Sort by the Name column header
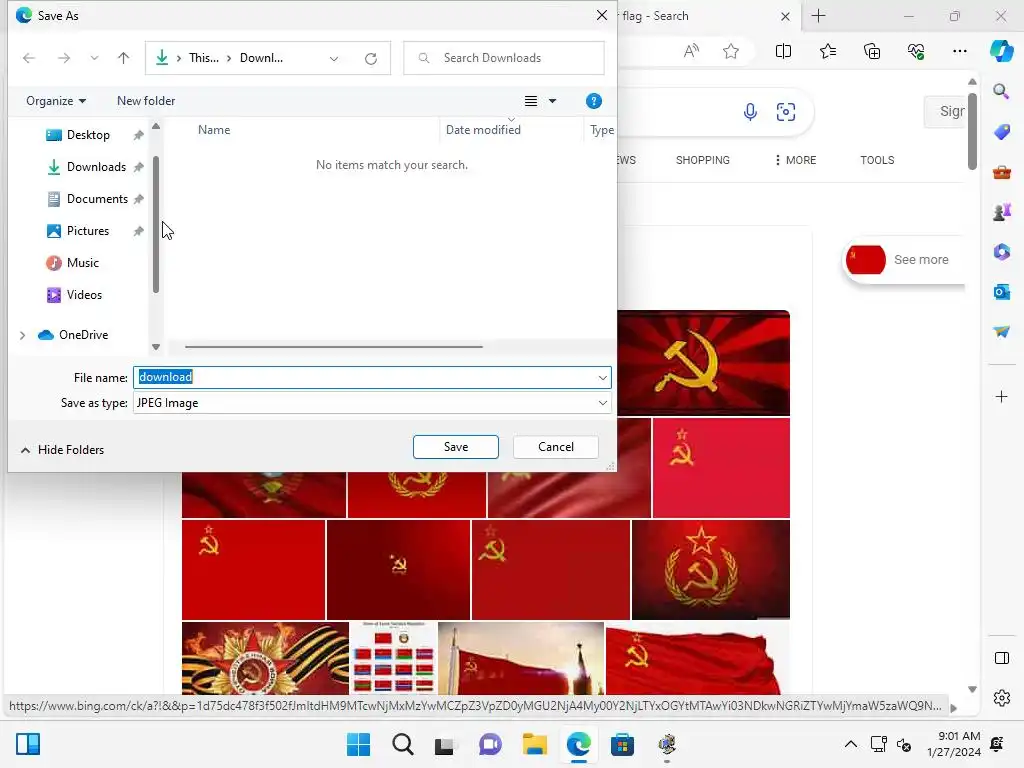This screenshot has height=768, width=1024. click(x=214, y=130)
